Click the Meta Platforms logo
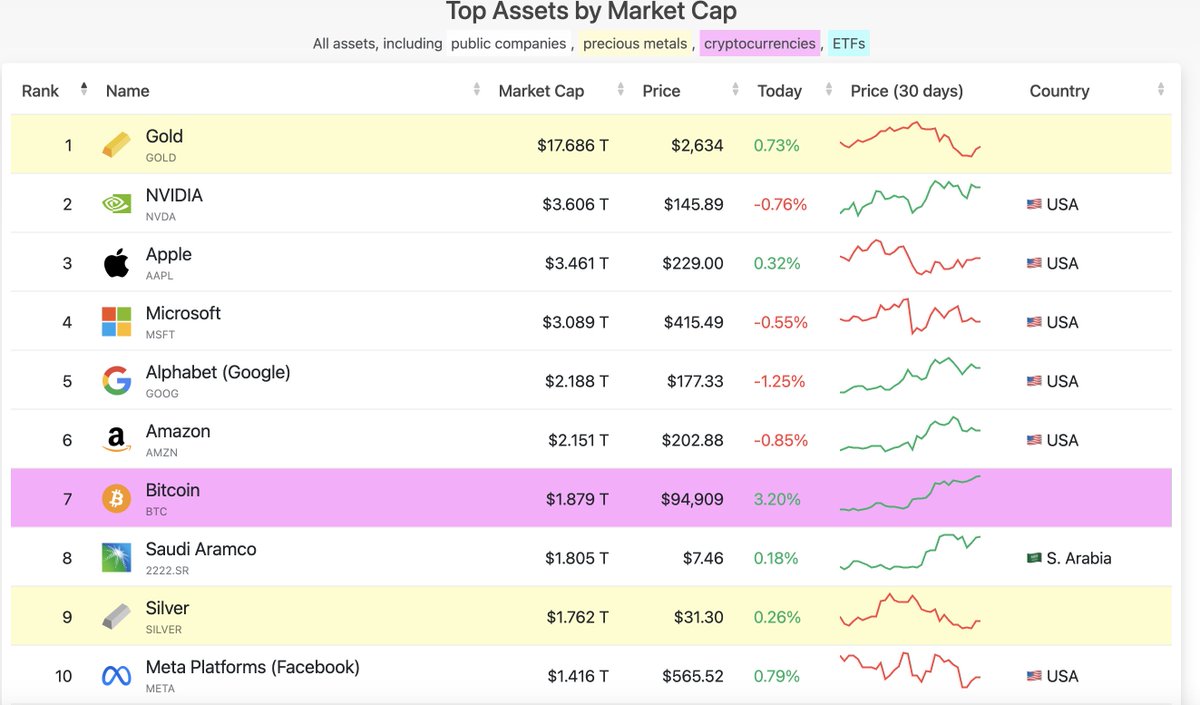The height and width of the screenshot is (705, 1200). click(116, 675)
